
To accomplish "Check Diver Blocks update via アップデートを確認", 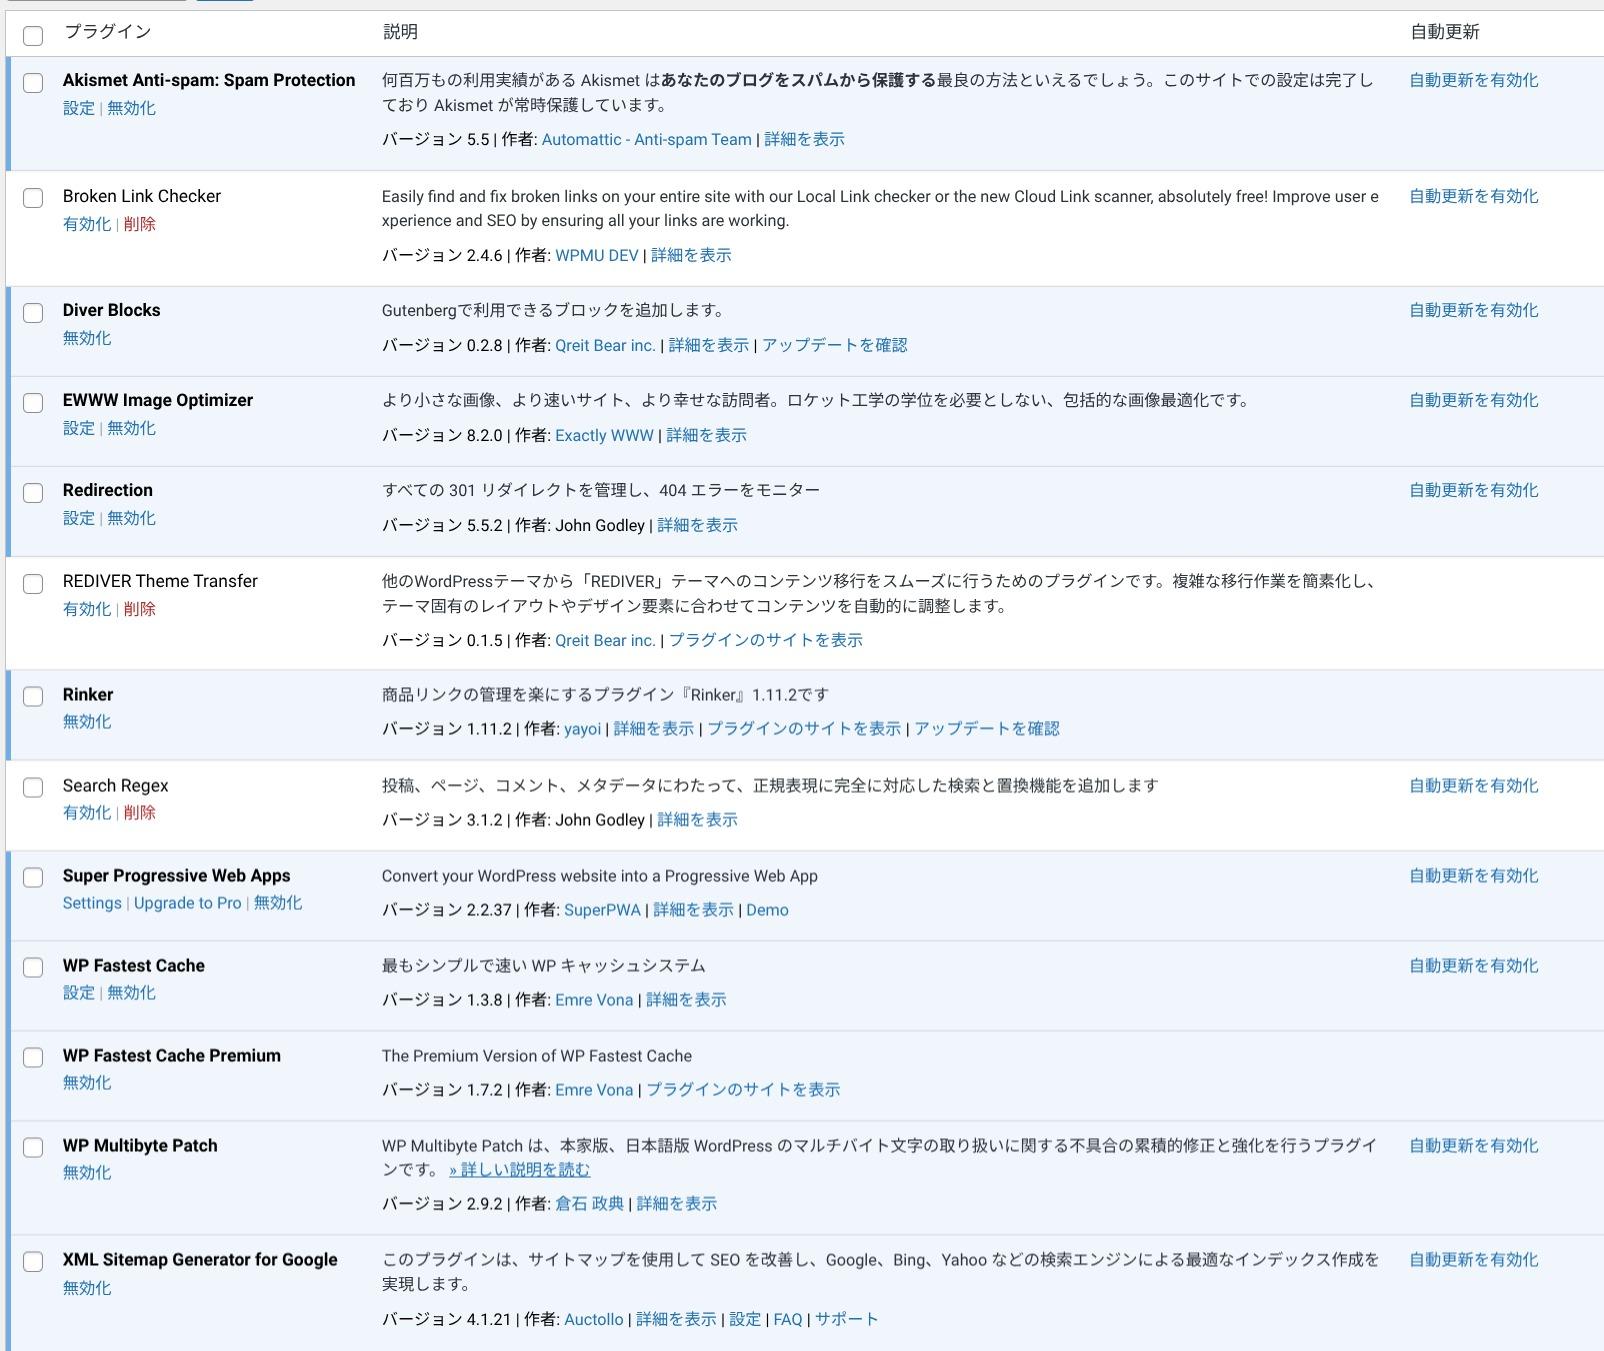I will pos(835,345).
